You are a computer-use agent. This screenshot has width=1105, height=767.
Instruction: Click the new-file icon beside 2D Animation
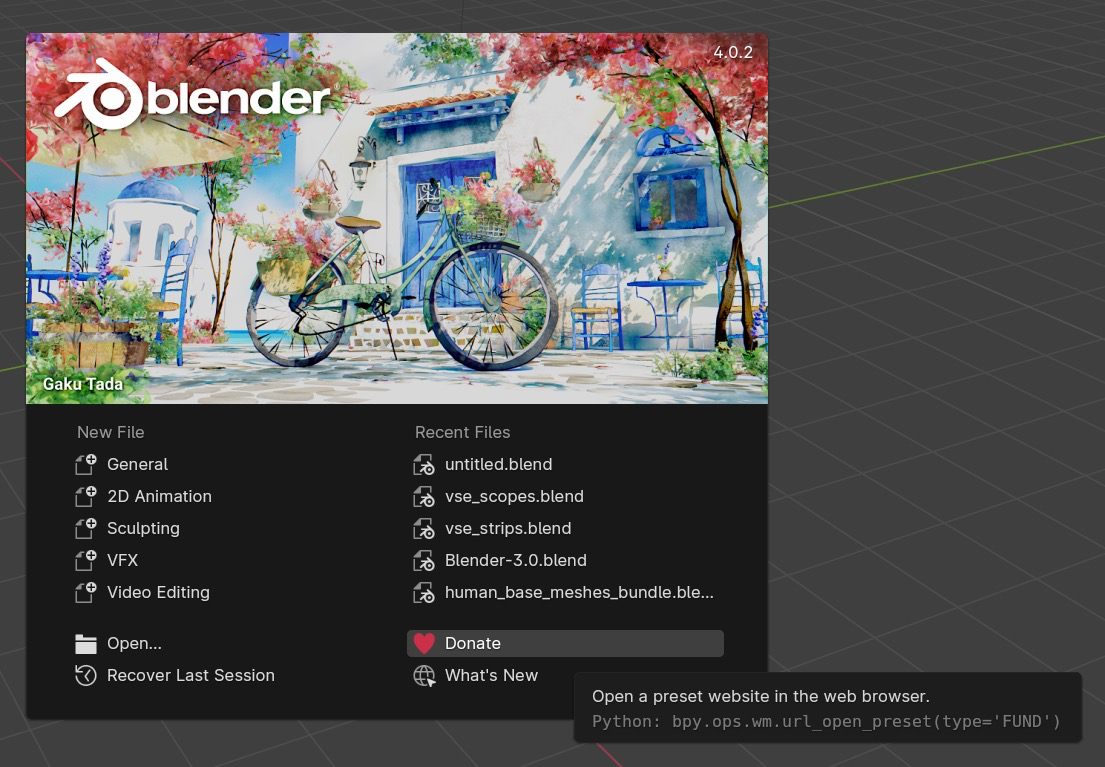point(85,496)
